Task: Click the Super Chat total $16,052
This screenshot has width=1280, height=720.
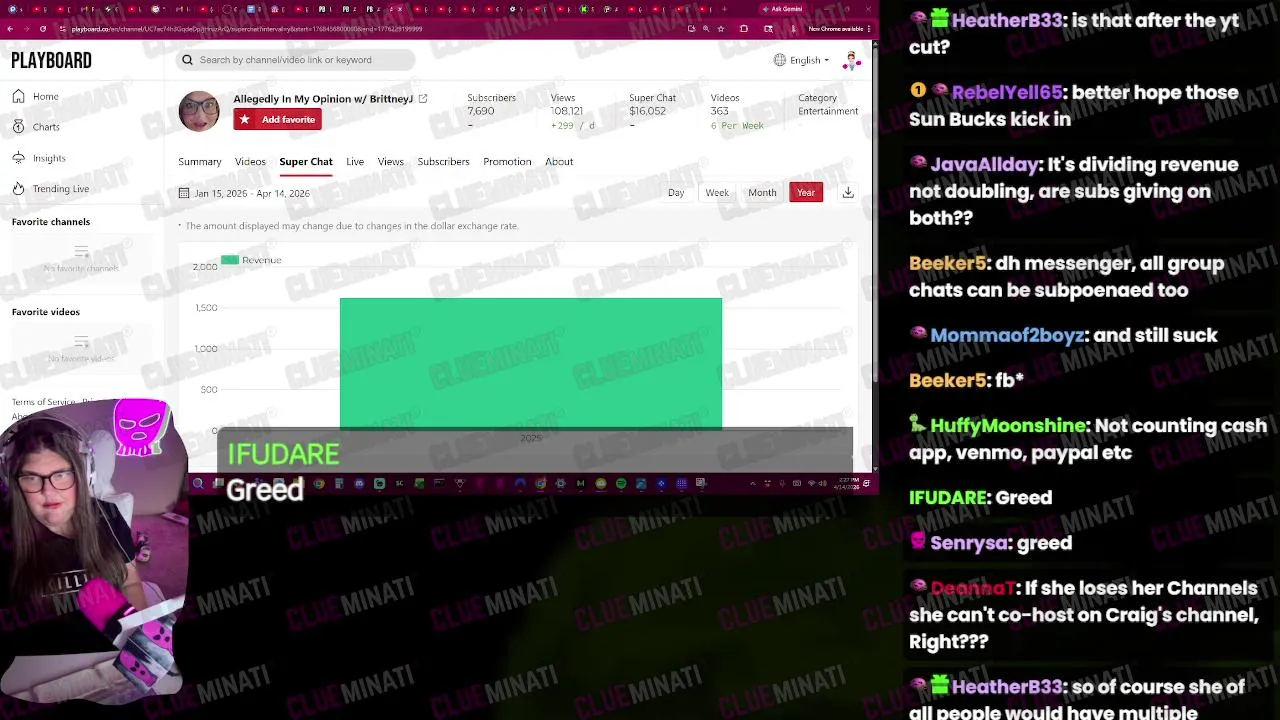Action: pos(648,111)
